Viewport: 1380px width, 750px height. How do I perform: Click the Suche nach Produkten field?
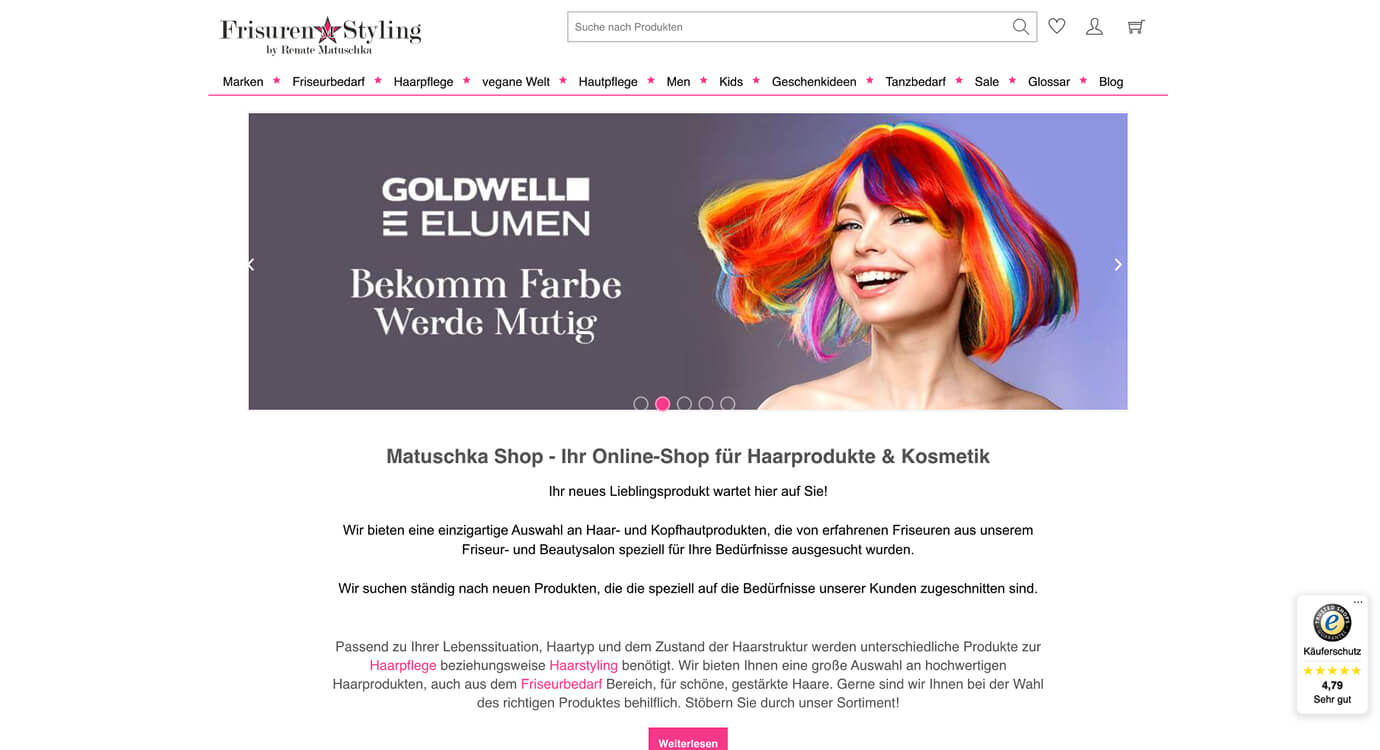(x=788, y=27)
